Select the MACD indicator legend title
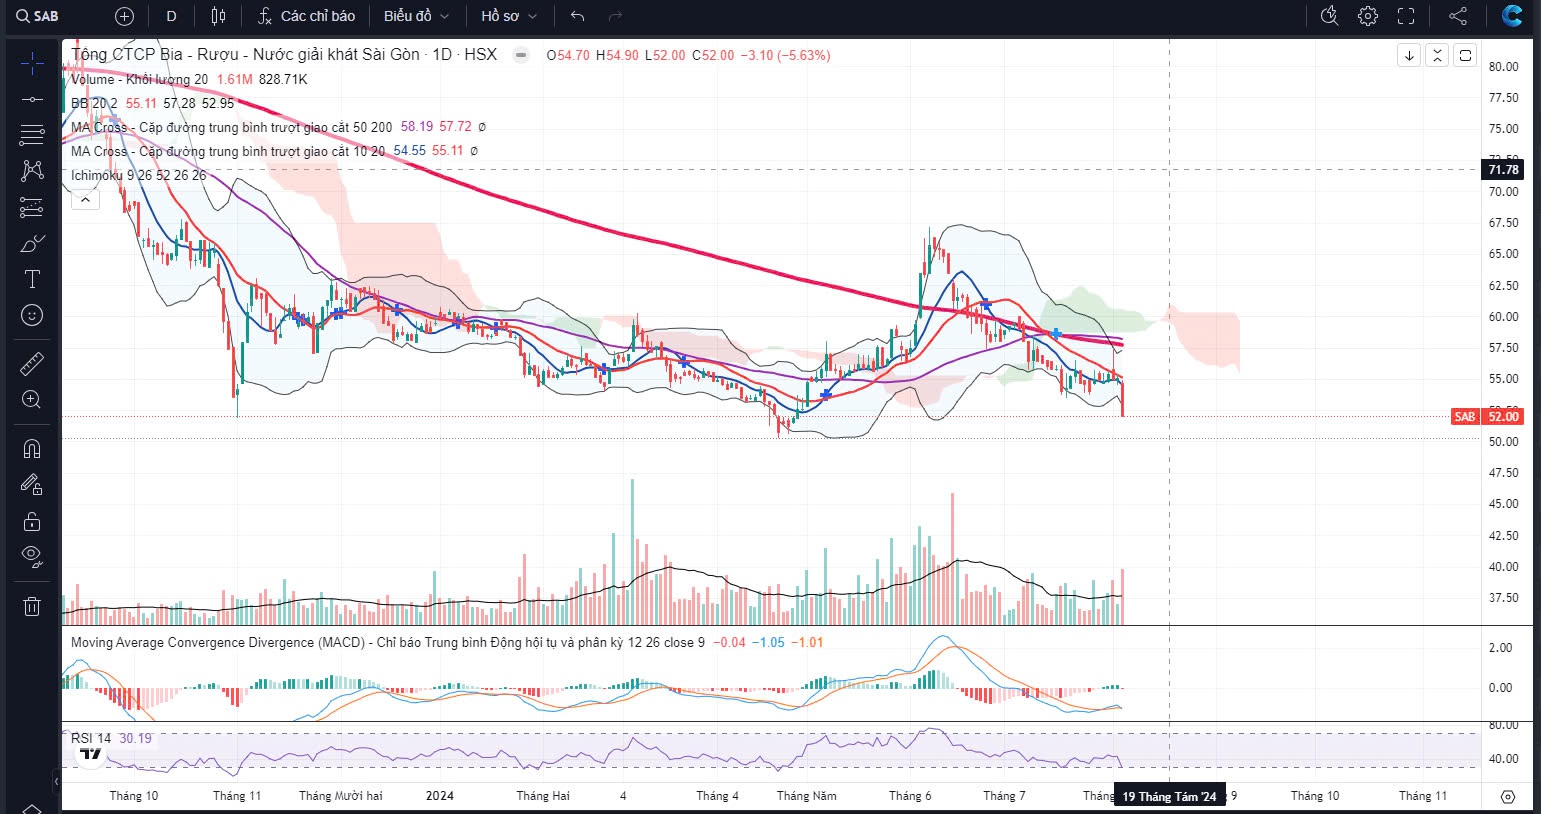The height and width of the screenshot is (814, 1541). pyautogui.click(x=388, y=642)
